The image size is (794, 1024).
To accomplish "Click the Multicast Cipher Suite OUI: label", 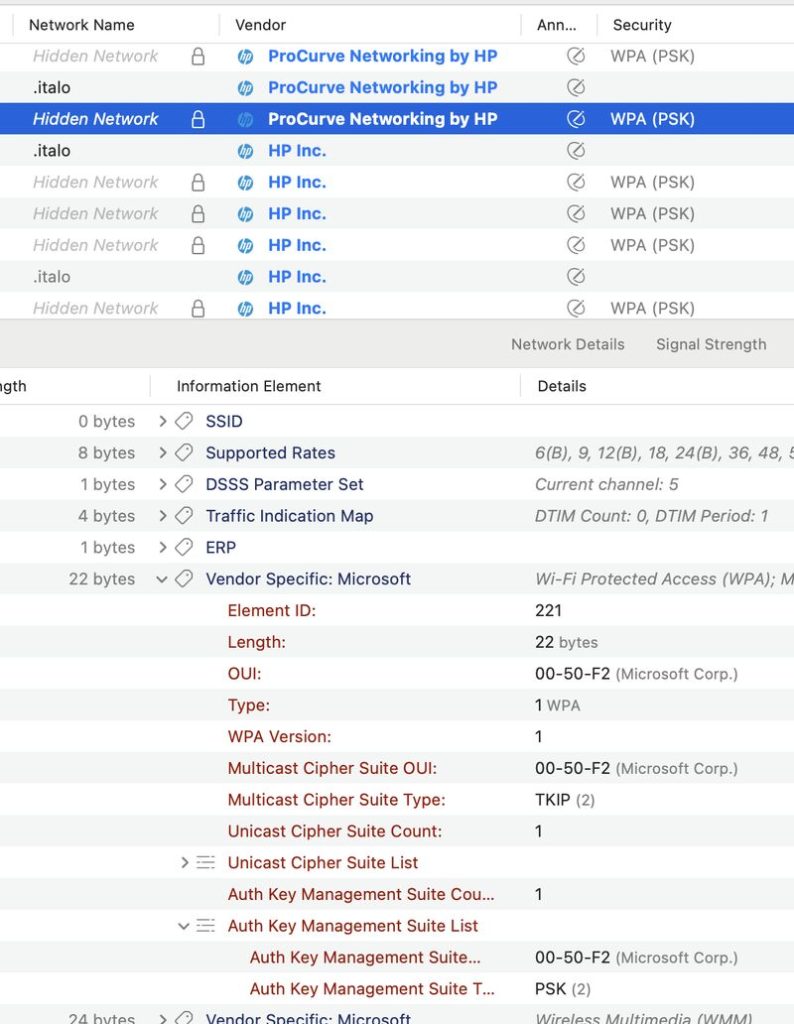I will pos(332,768).
